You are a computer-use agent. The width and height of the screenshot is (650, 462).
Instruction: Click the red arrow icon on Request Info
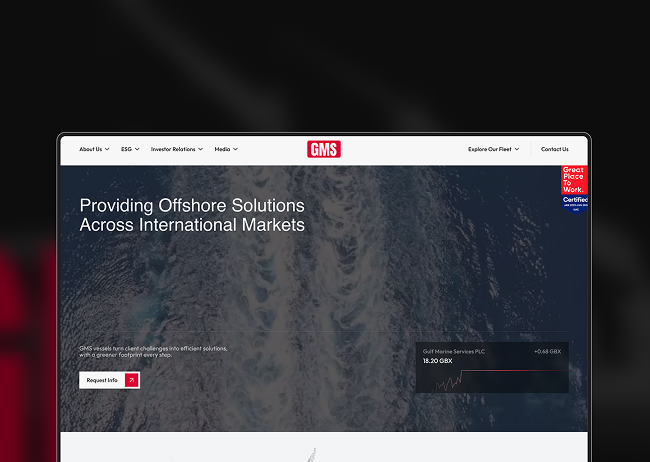[x=132, y=380]
